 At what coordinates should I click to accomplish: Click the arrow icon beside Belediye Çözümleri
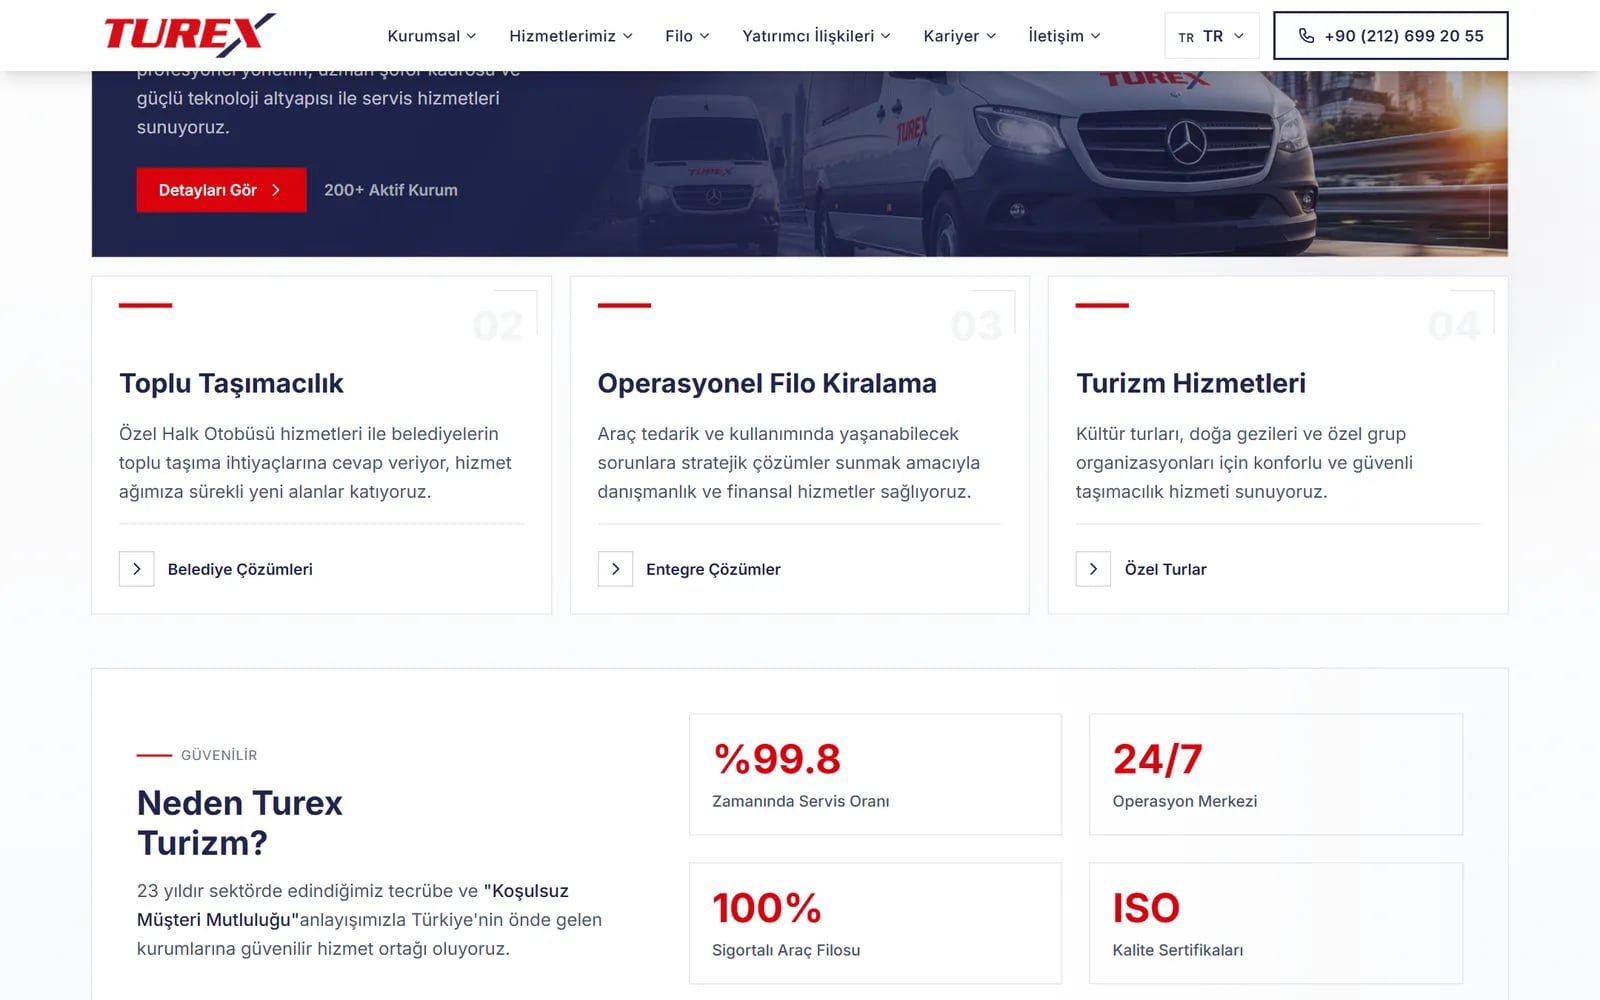136,569
